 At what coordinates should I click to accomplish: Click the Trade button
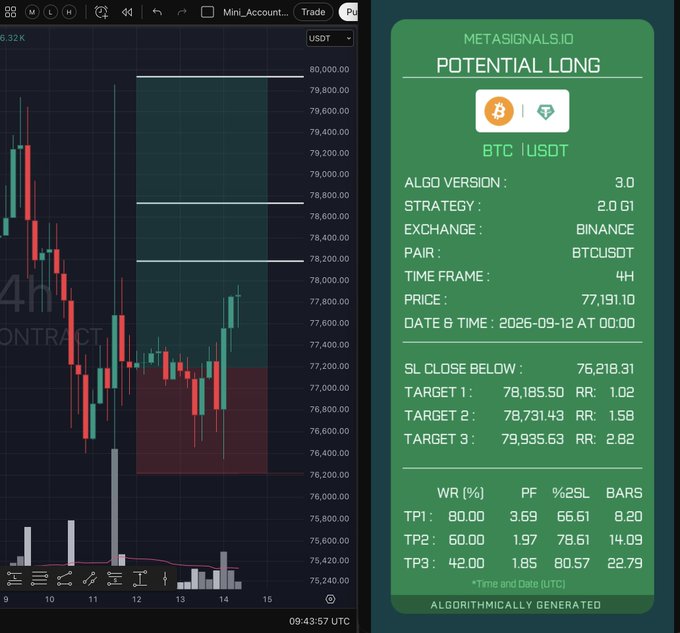313,12
